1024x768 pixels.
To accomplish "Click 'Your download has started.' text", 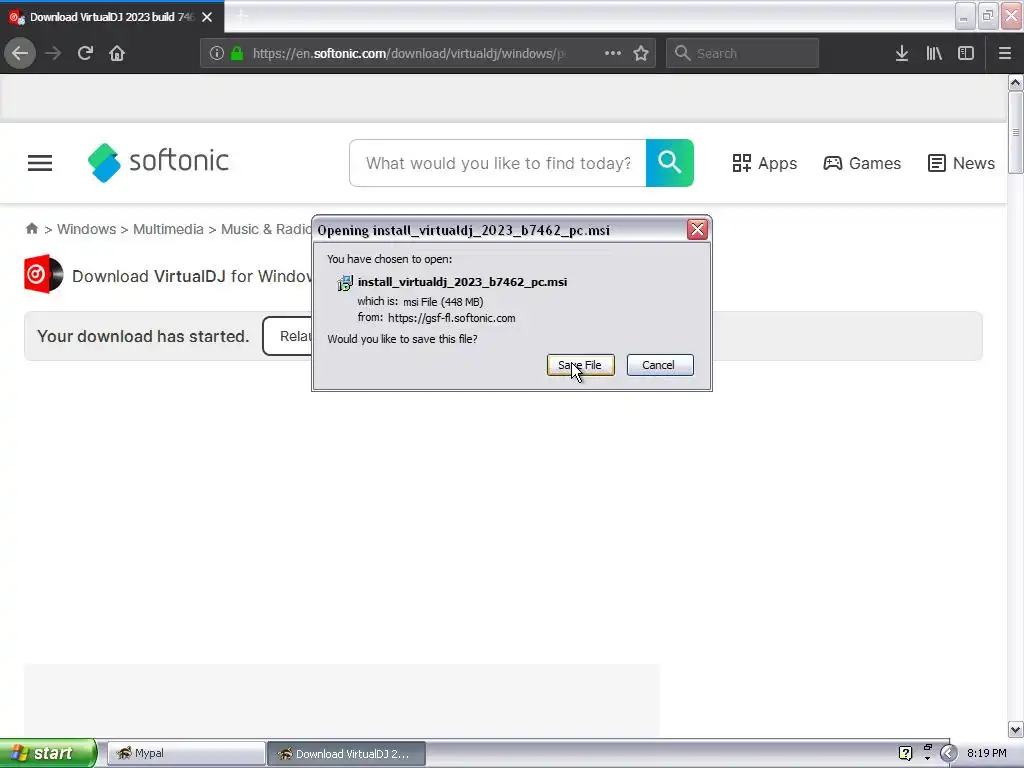I will (143, 336).
